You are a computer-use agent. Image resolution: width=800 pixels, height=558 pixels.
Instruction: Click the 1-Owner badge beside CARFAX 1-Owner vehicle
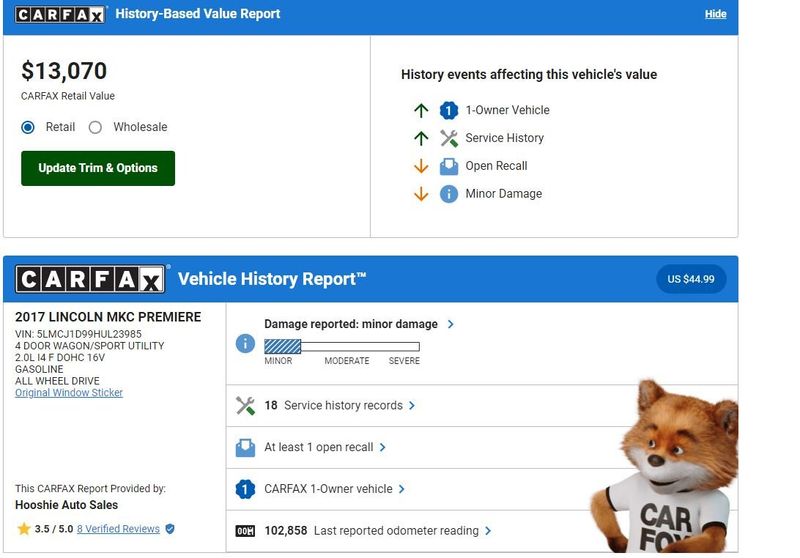245,489
